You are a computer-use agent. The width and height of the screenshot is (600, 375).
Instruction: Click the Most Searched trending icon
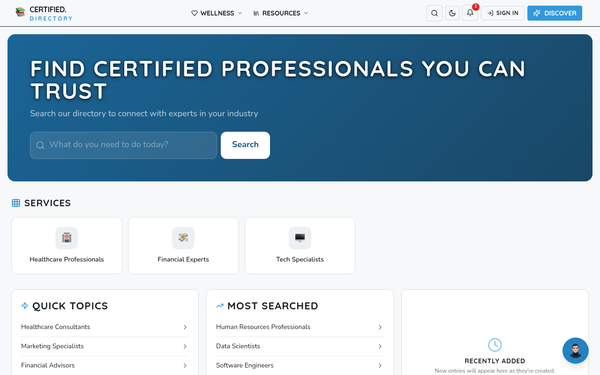pyautogui.click(x=220, y=306)
